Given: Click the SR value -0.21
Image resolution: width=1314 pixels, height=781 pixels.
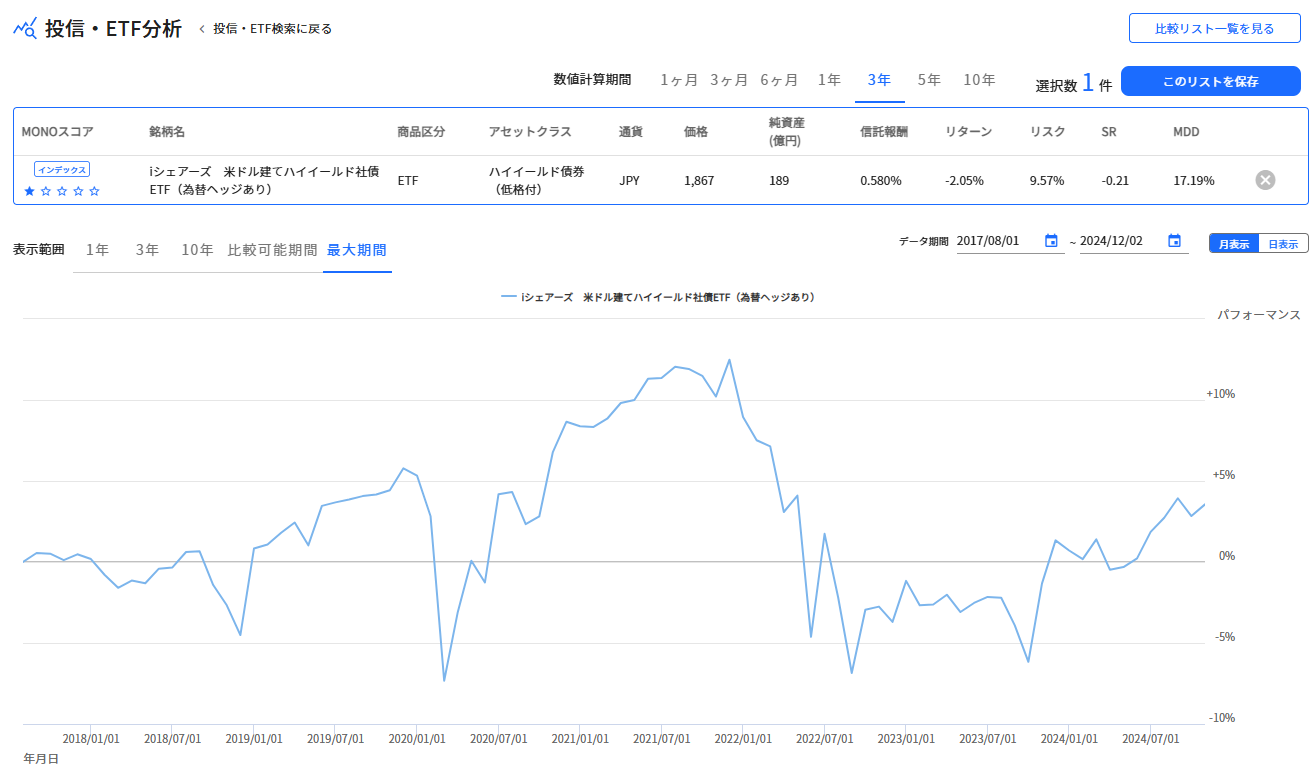Looking at the screenshot, I should pos(1115,181).
